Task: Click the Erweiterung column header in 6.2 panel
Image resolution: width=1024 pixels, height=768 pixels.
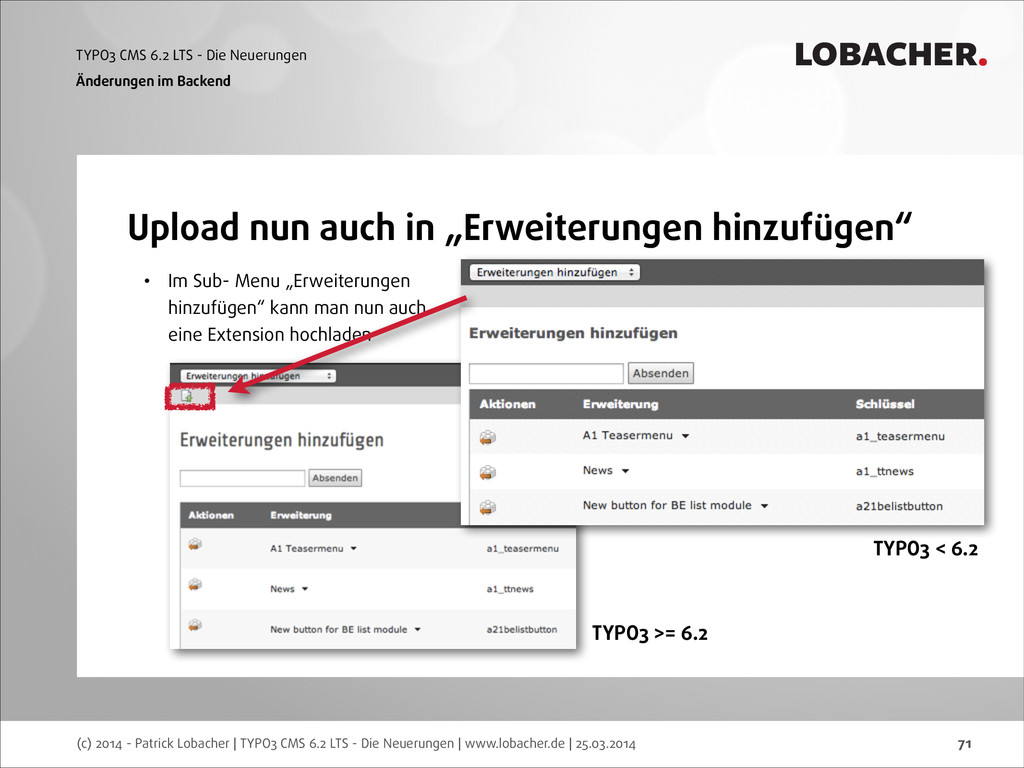Action: [301, 515]
